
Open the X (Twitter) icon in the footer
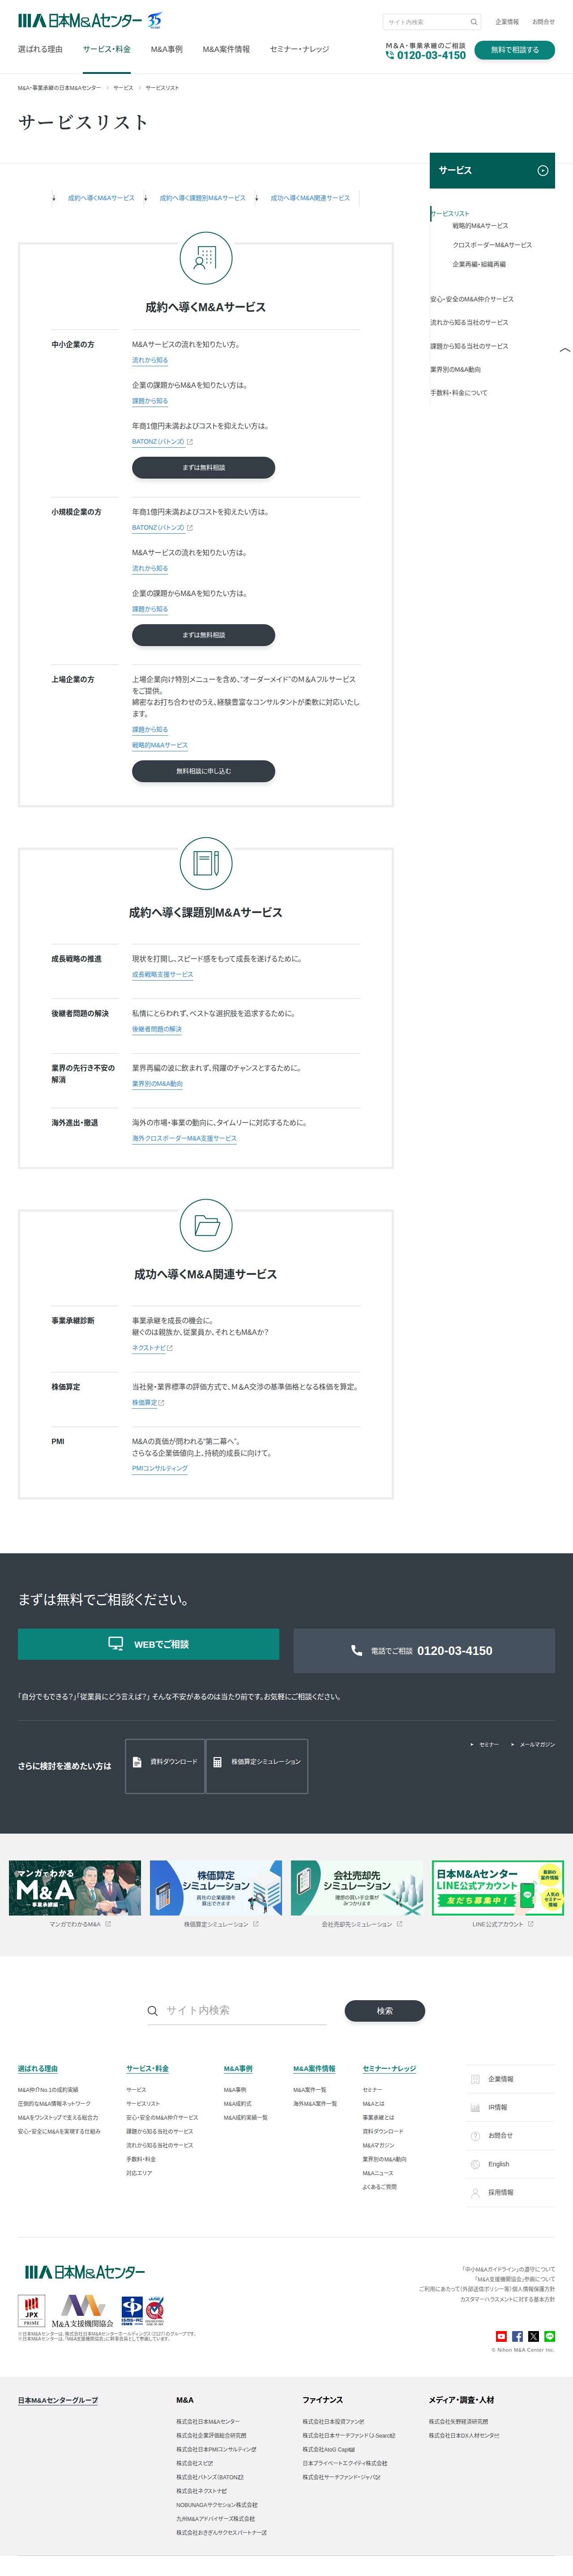tap(533, 2336)
